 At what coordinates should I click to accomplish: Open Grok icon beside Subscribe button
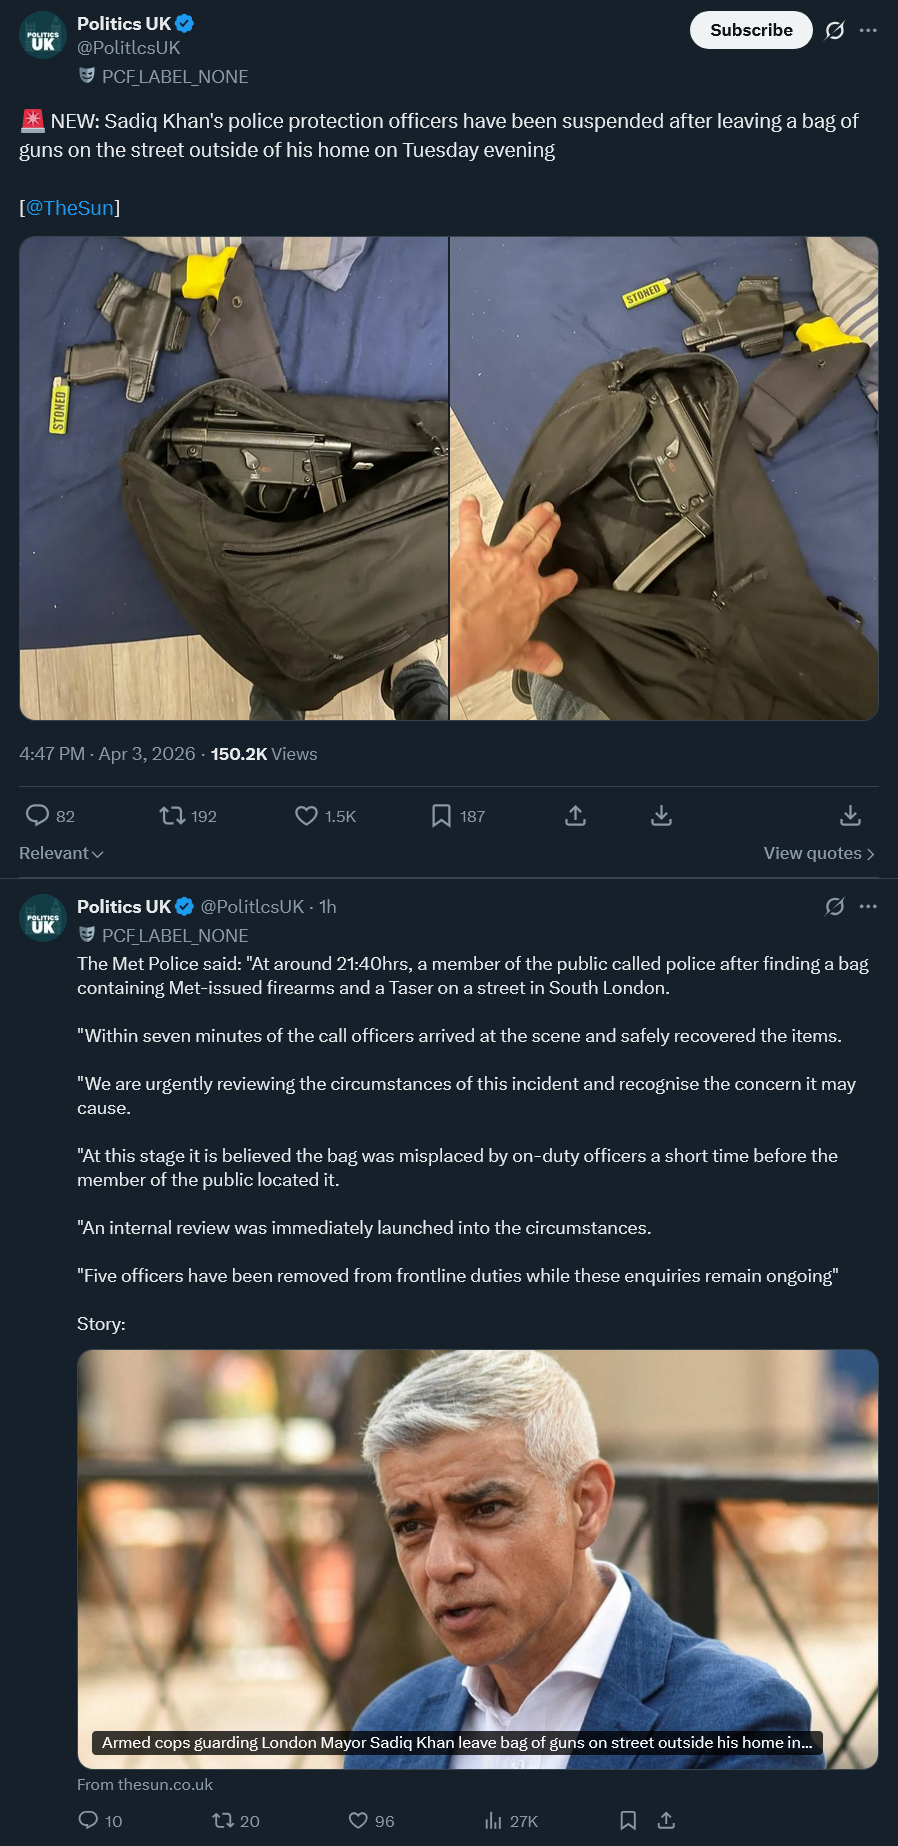click(834, 30)
